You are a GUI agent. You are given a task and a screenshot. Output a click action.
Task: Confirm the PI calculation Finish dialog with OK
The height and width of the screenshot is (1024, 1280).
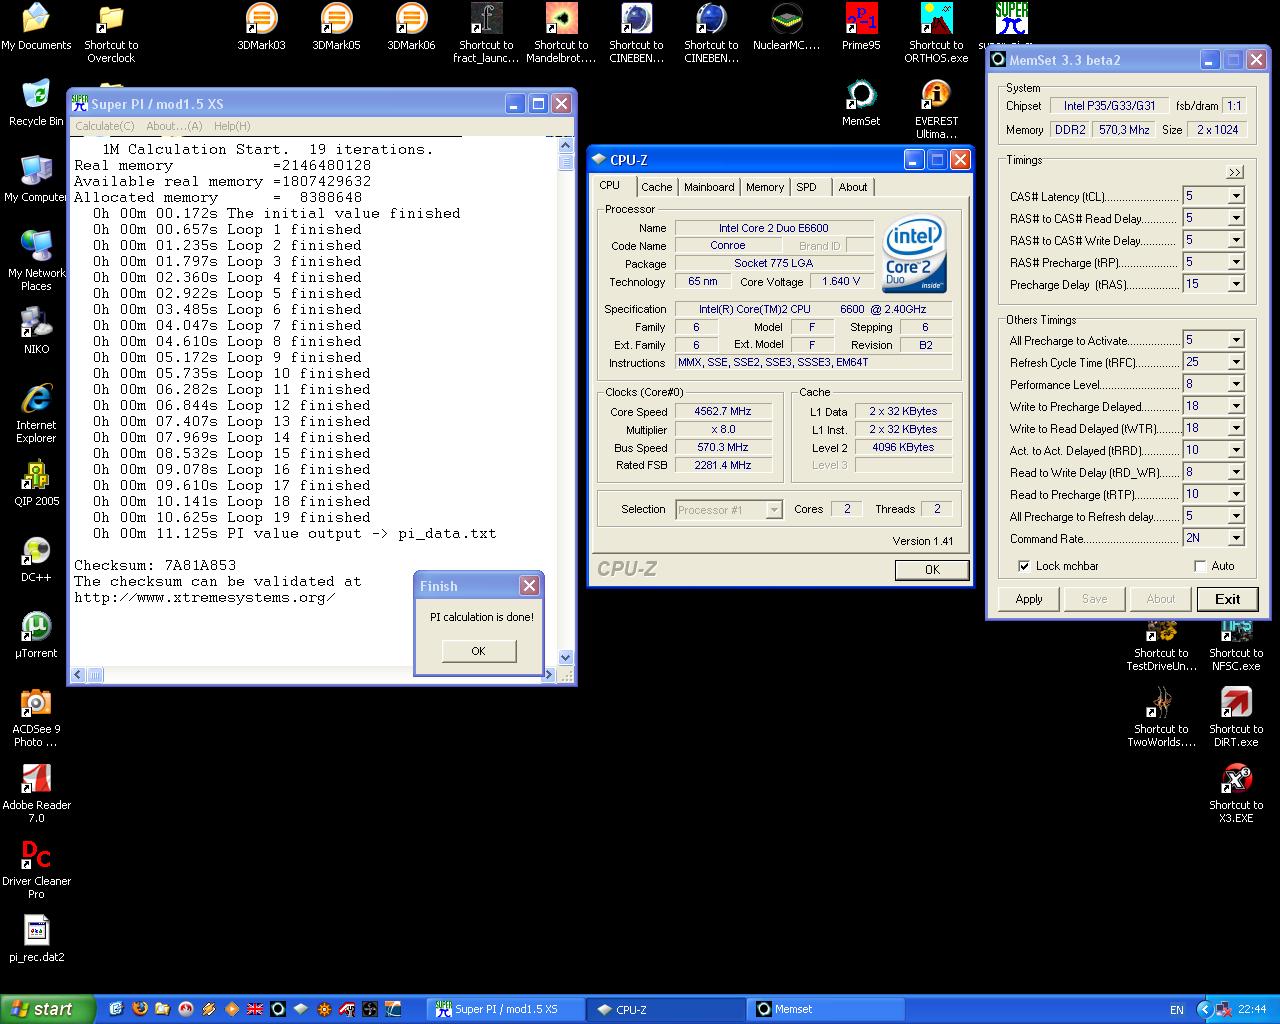click(x=478, y=651)
